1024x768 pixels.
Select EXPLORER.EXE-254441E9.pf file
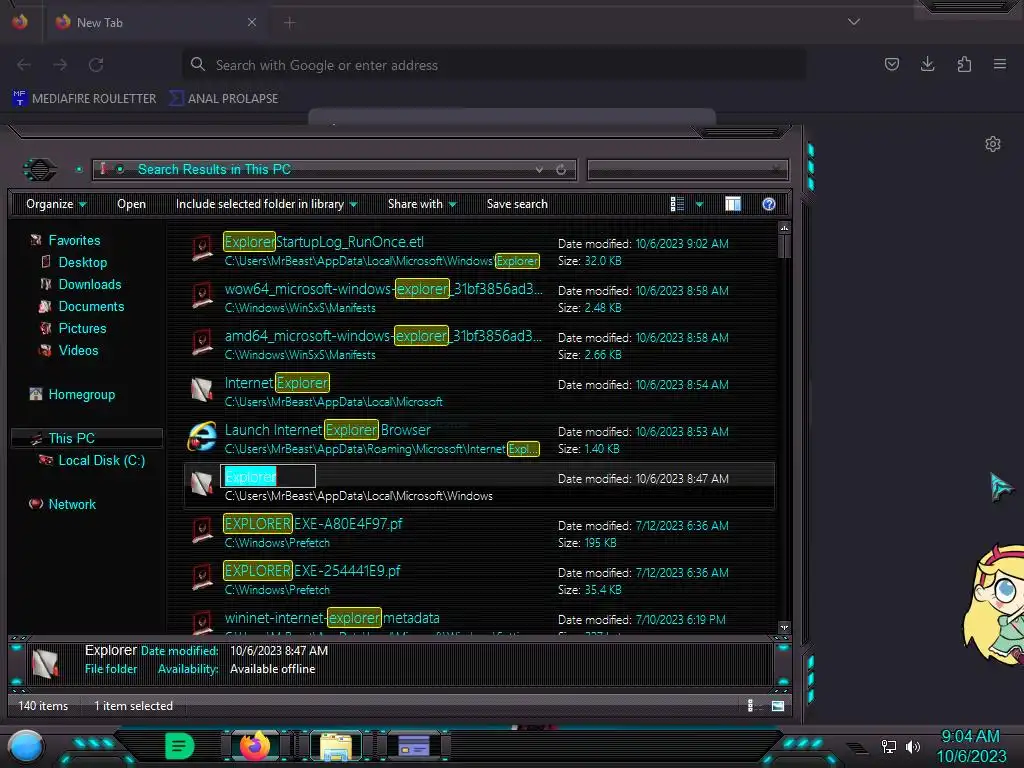[x=480, y=580]
